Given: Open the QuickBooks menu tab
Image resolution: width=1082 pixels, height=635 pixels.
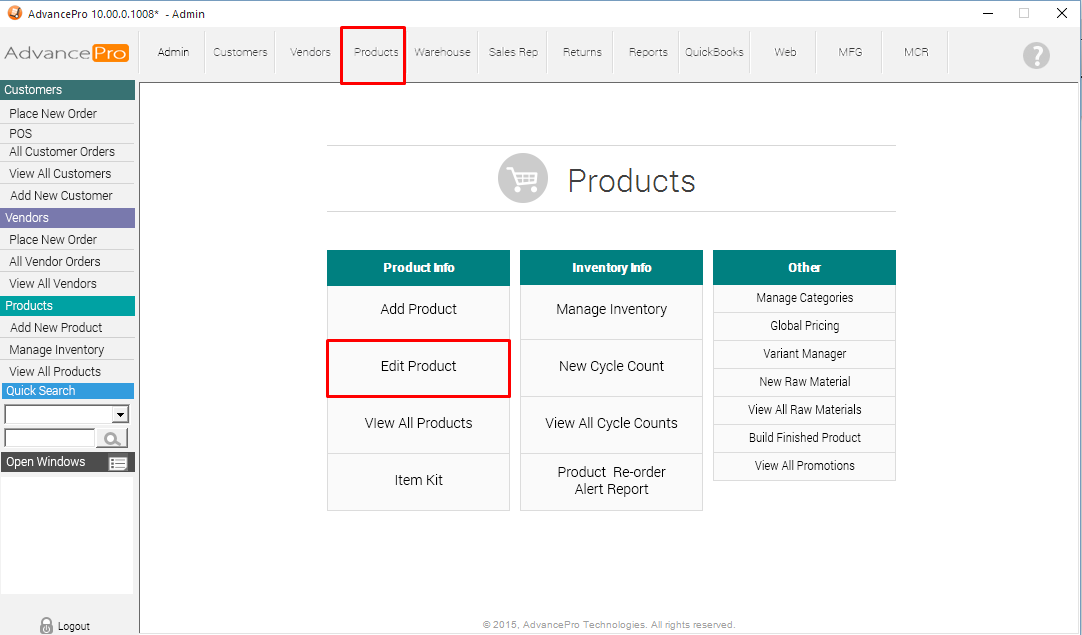Looking at the screenshot, I should click(x=714, y=52).
